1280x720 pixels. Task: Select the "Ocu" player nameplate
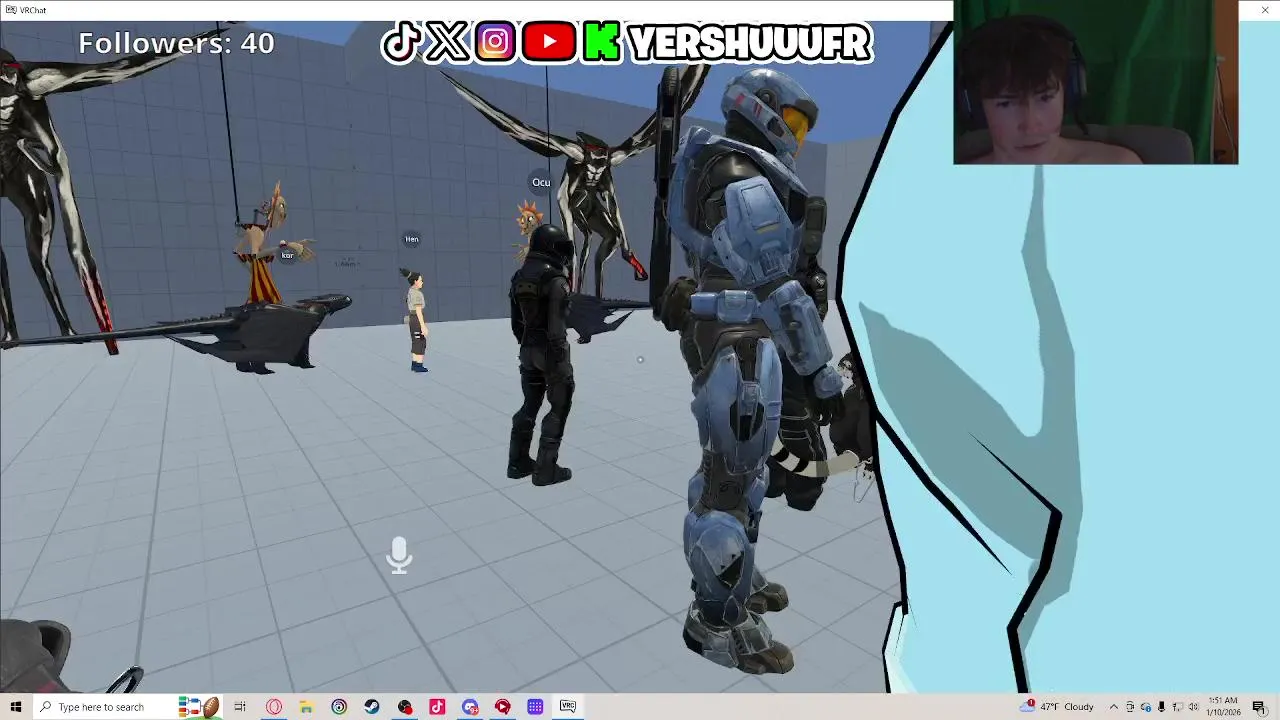[x=541, y=182]
